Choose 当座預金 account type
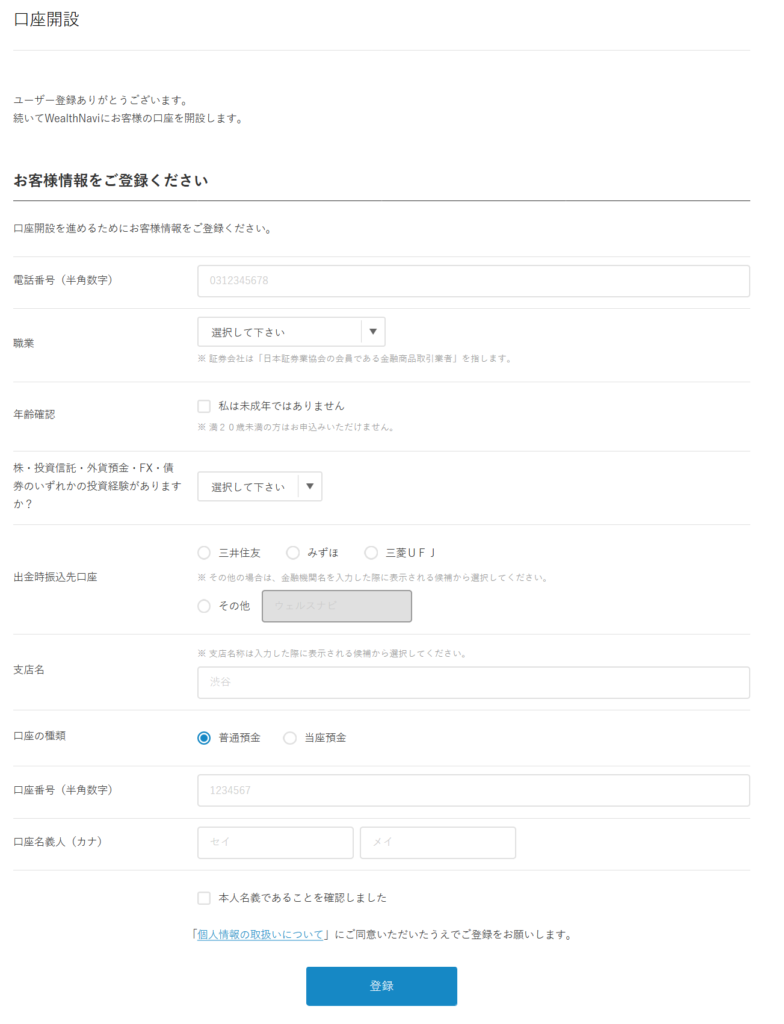Screen dimensions: 784x1024 point(290,738)
